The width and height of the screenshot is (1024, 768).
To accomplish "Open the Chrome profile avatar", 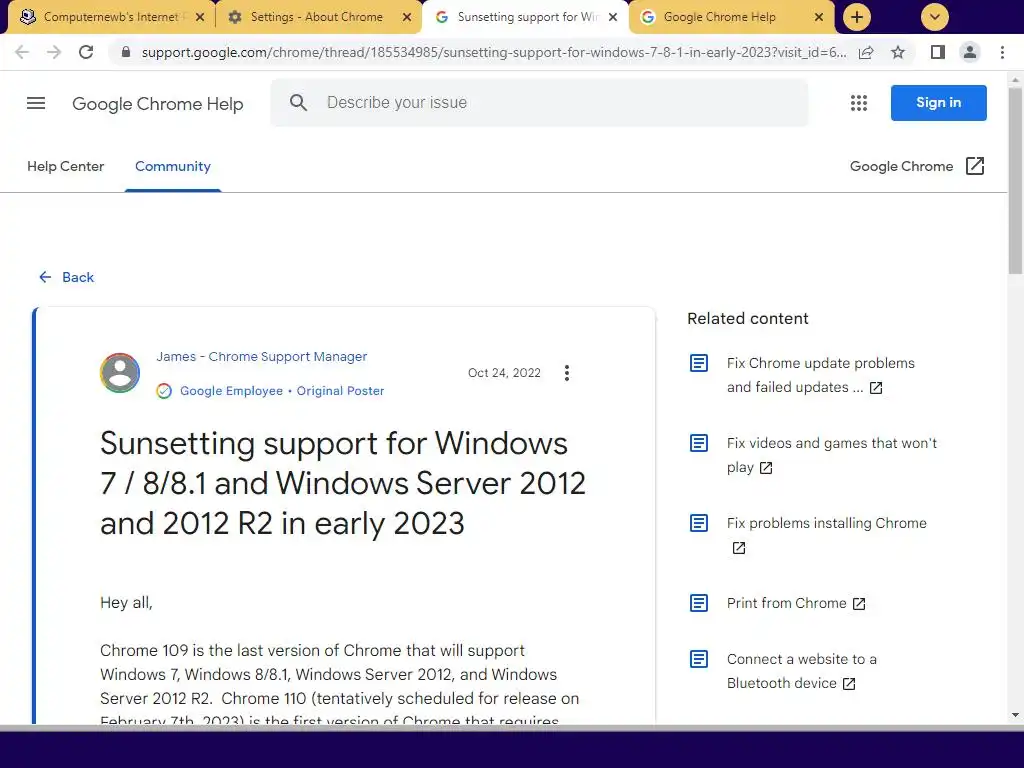I will [970, 52].
